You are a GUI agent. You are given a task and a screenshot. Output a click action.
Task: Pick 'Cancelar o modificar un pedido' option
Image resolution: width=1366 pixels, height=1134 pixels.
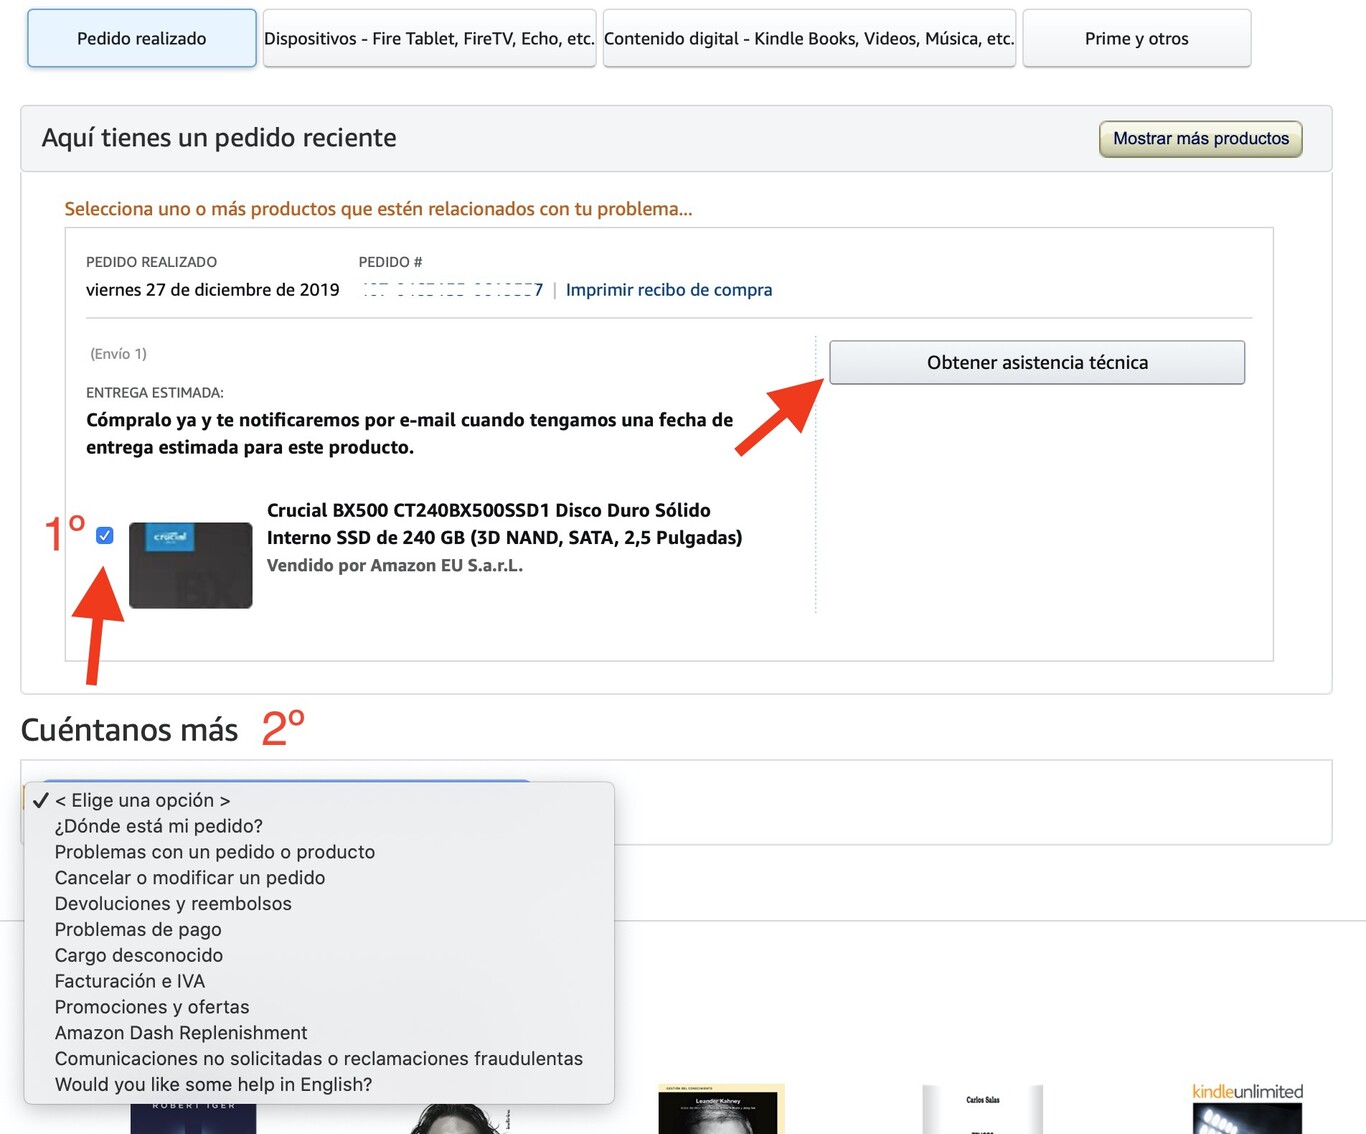pos(189,878)
